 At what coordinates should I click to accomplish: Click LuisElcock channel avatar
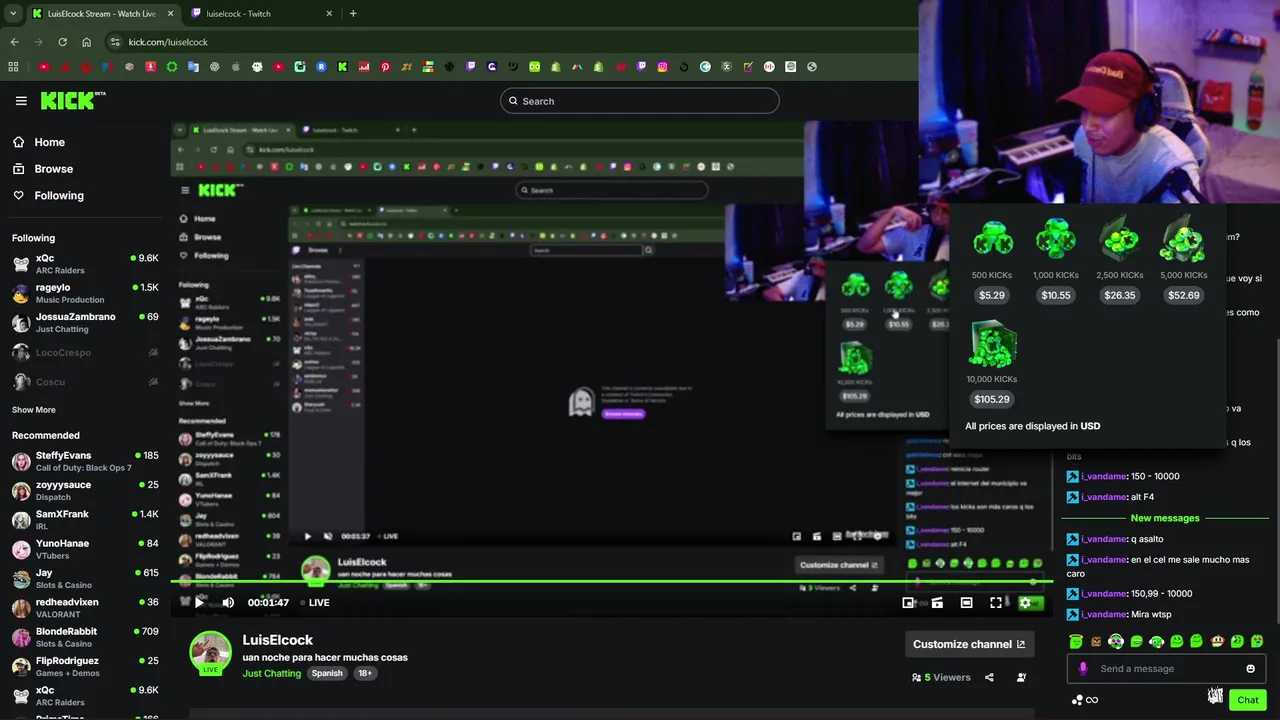coord(211,653)
